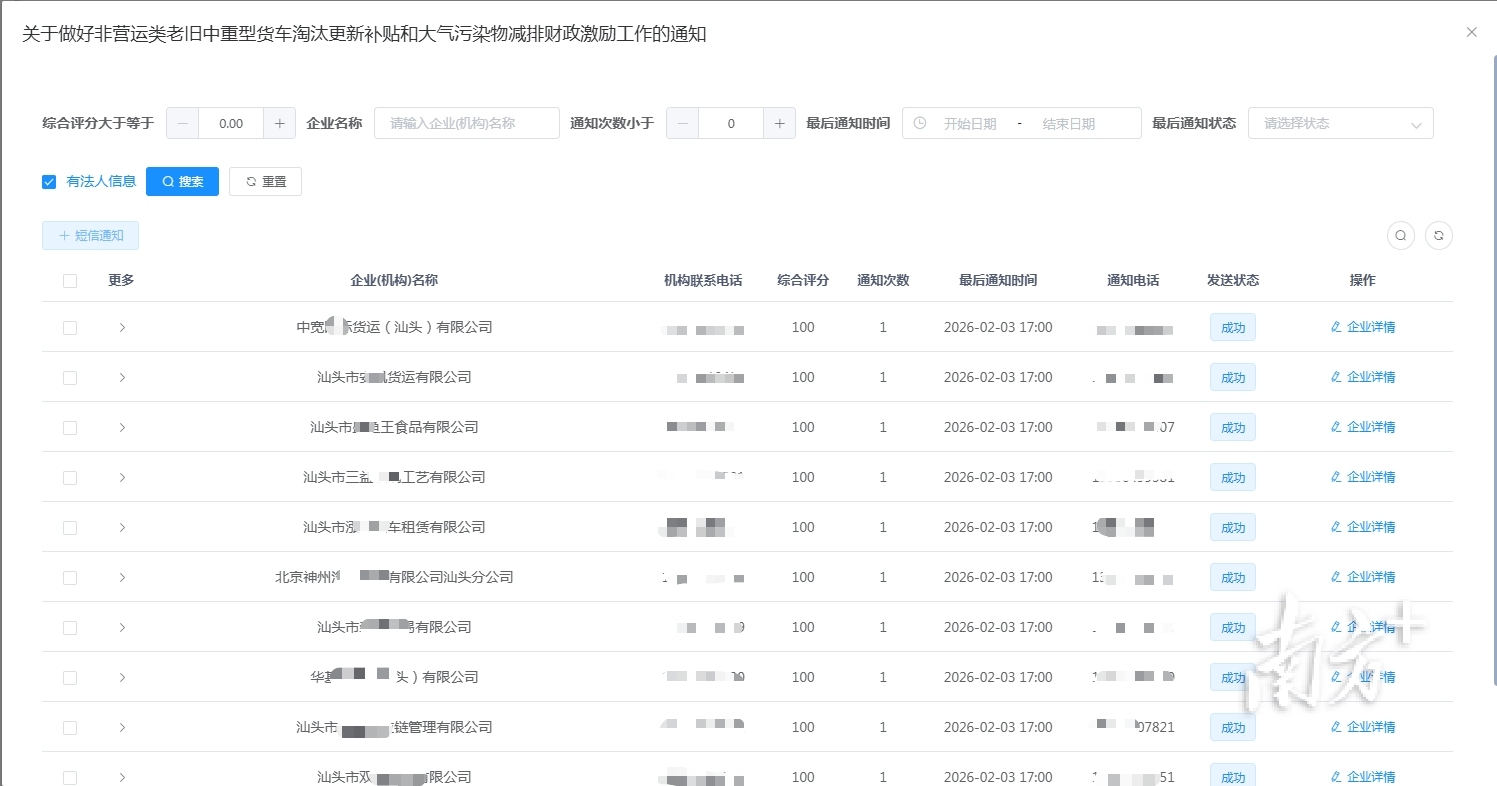Increase 通知次数小于 value with plus
The image size is (1497, 786).
point(779,123)
